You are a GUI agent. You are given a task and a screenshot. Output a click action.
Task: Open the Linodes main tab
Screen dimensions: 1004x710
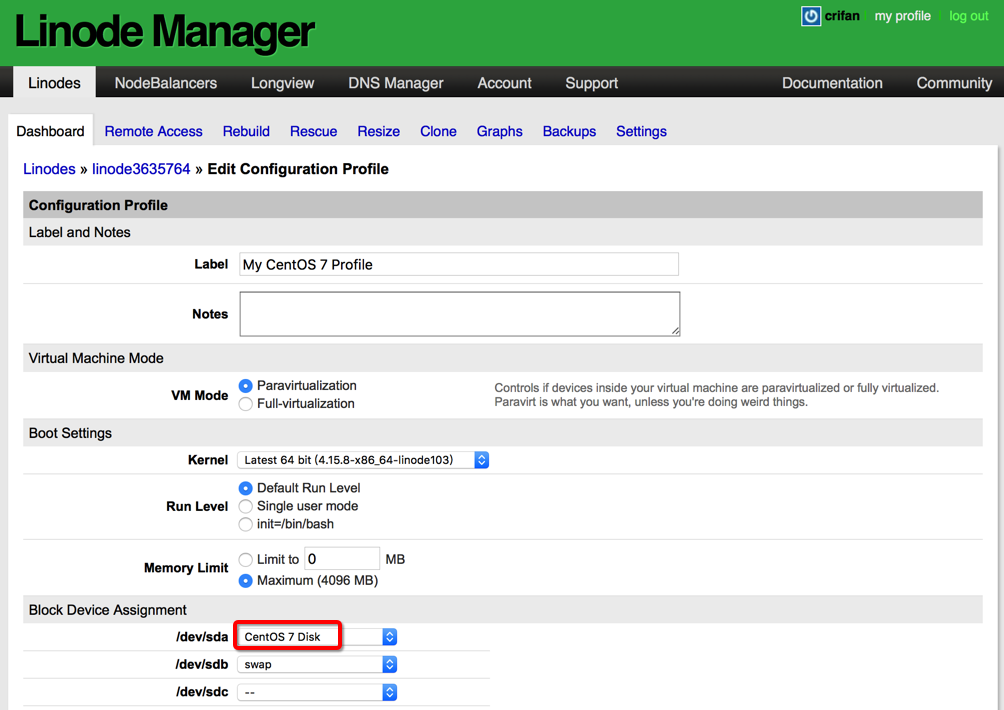[54, 83]
